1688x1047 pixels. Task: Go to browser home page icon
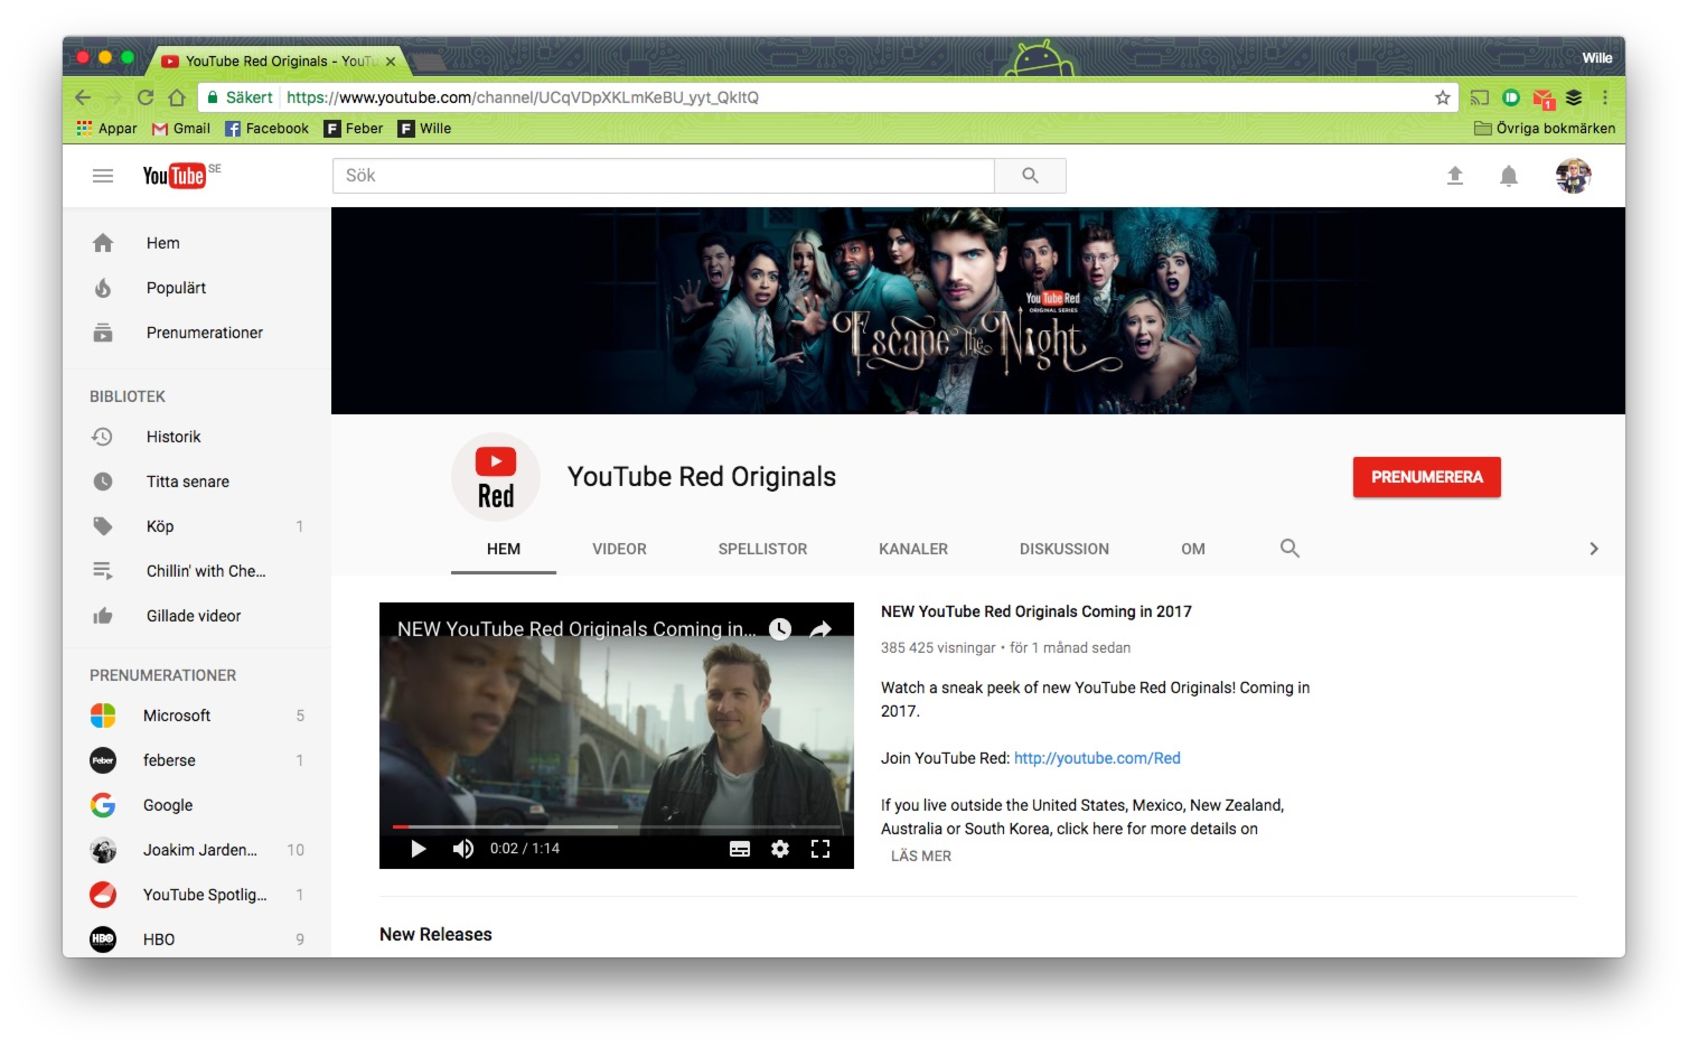click(177, 97)
